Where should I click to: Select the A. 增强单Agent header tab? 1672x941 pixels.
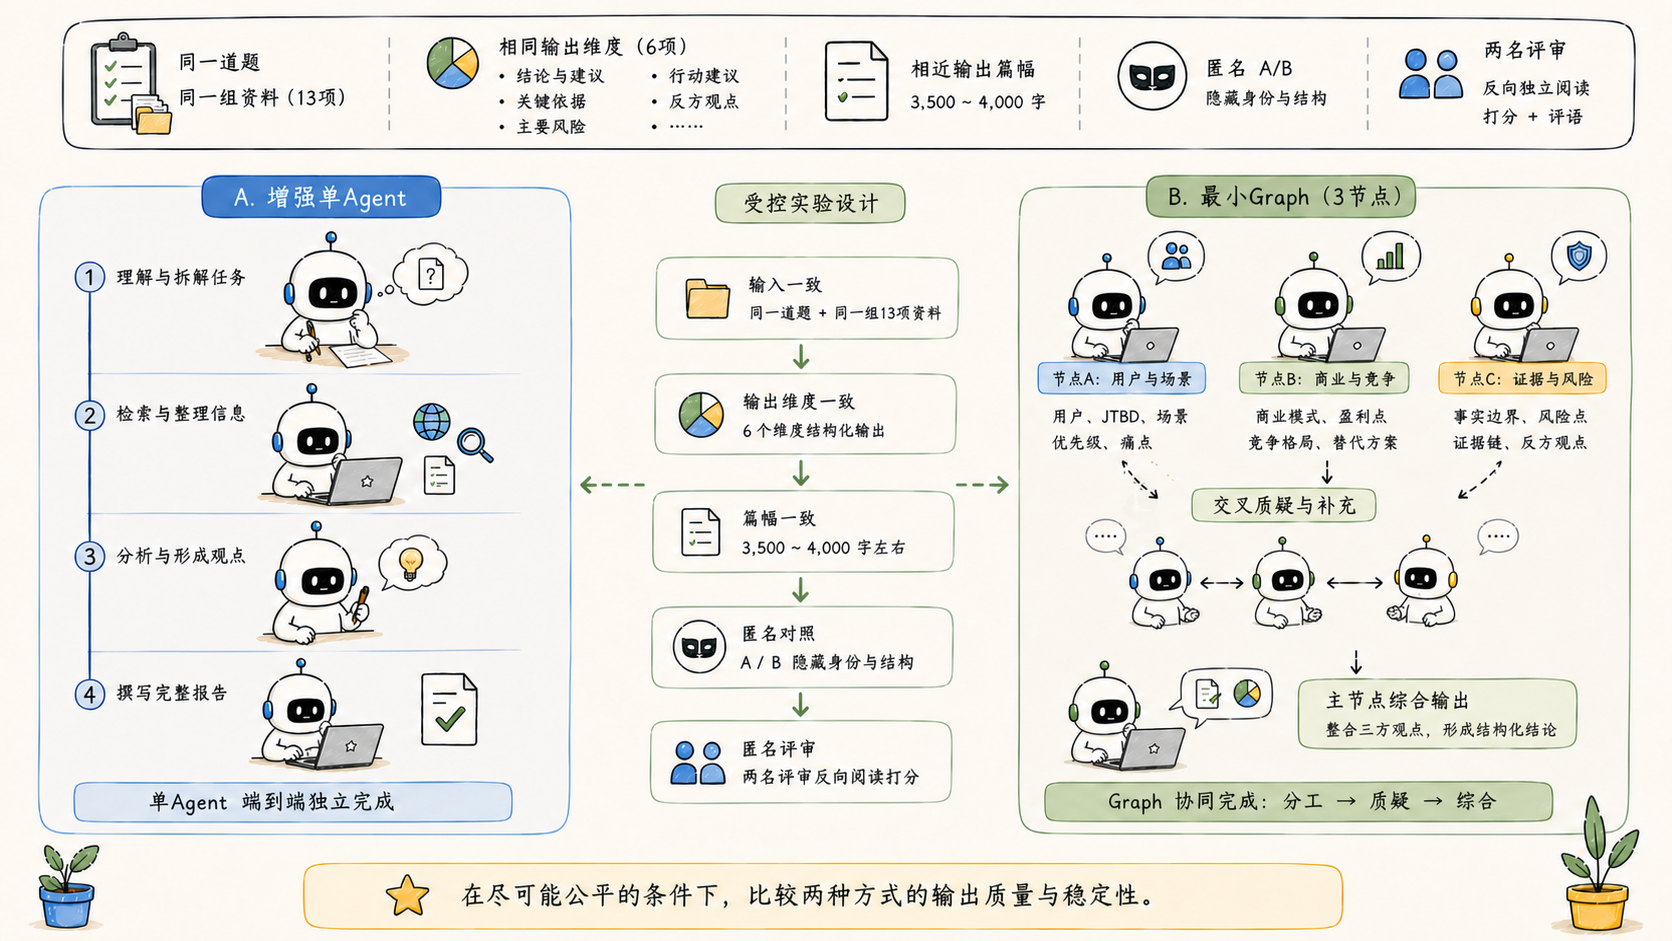pyautogui.click(x=321, y=197)
